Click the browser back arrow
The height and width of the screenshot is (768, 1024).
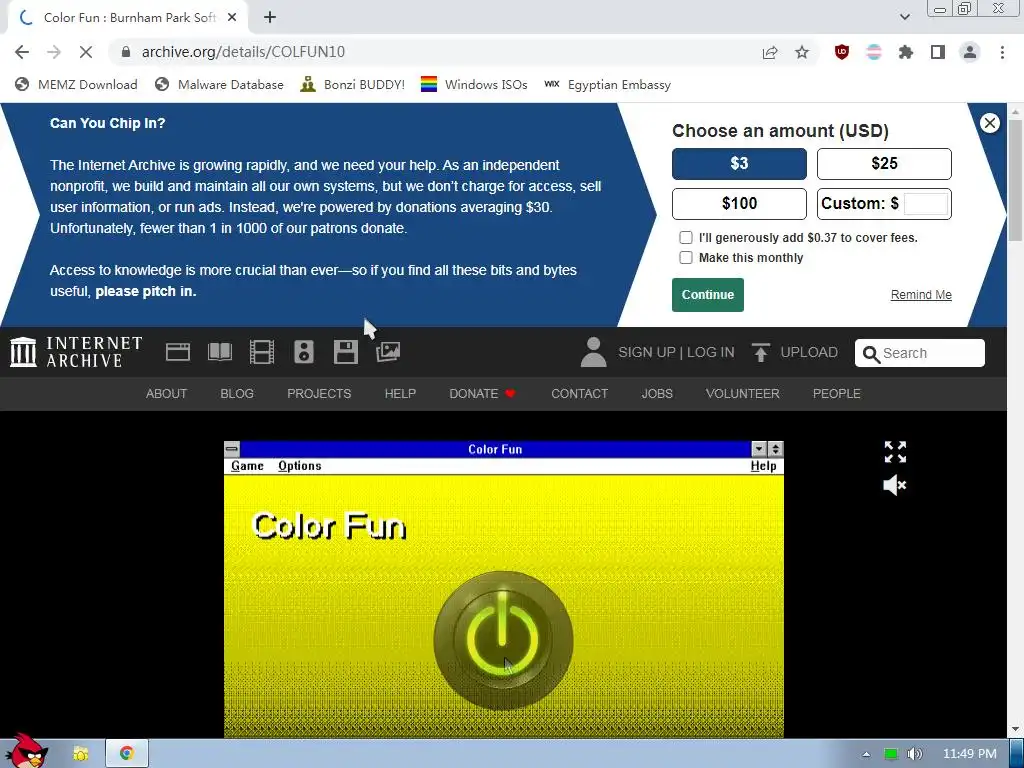click(x=22, y=52)
